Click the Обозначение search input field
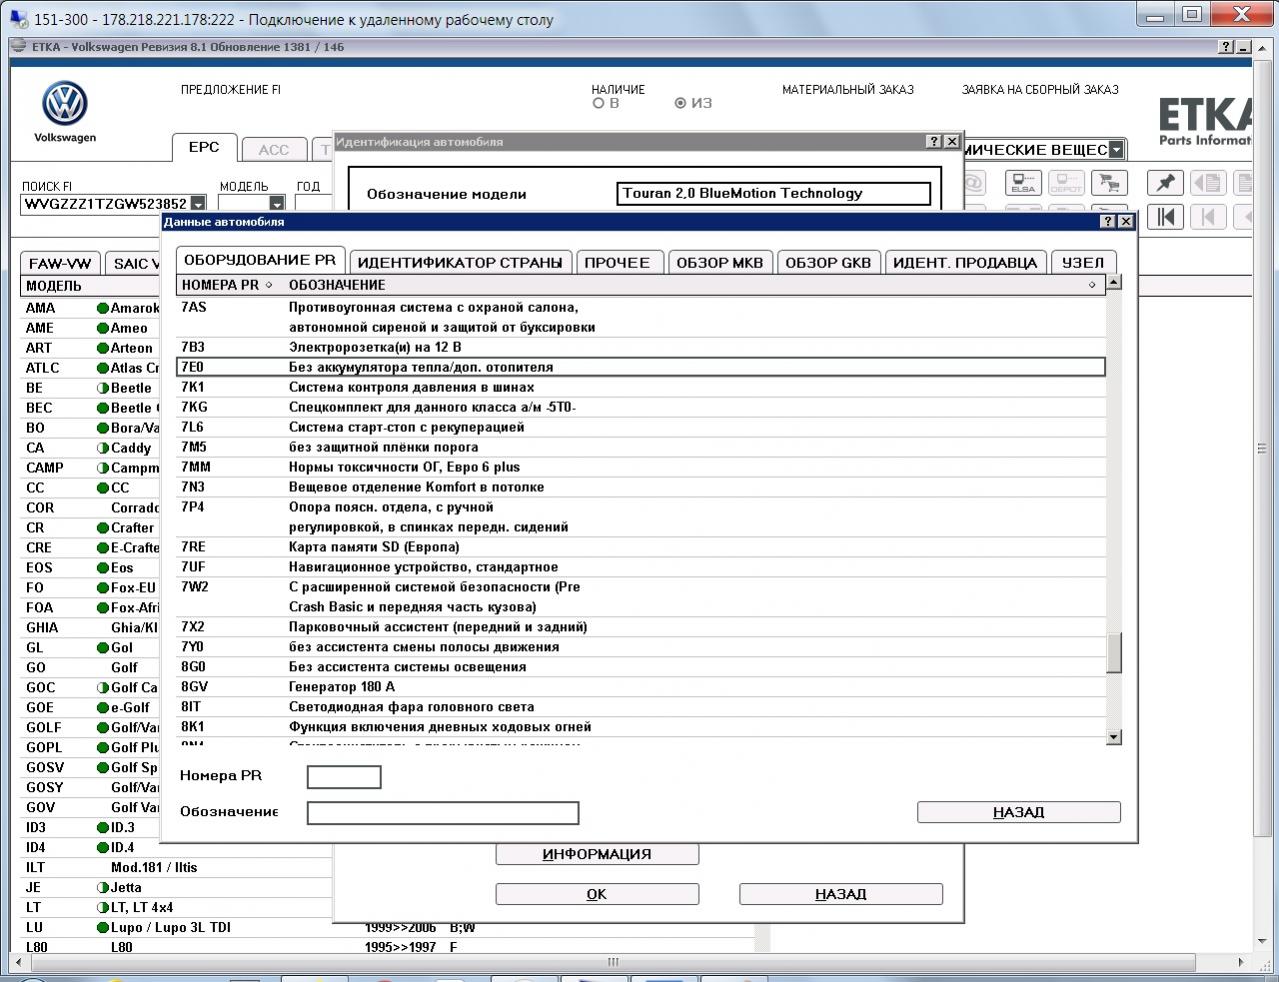The image size is (1279, 982). click(x=443, y=813)
